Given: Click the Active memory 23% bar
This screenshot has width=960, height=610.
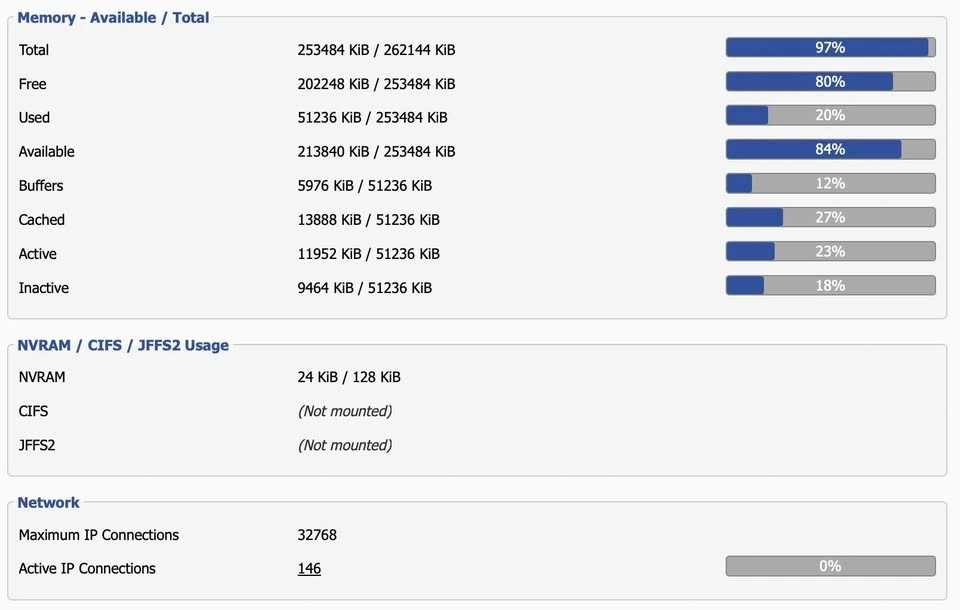Looking at the screenshot, I should click(x=830, y=252).
